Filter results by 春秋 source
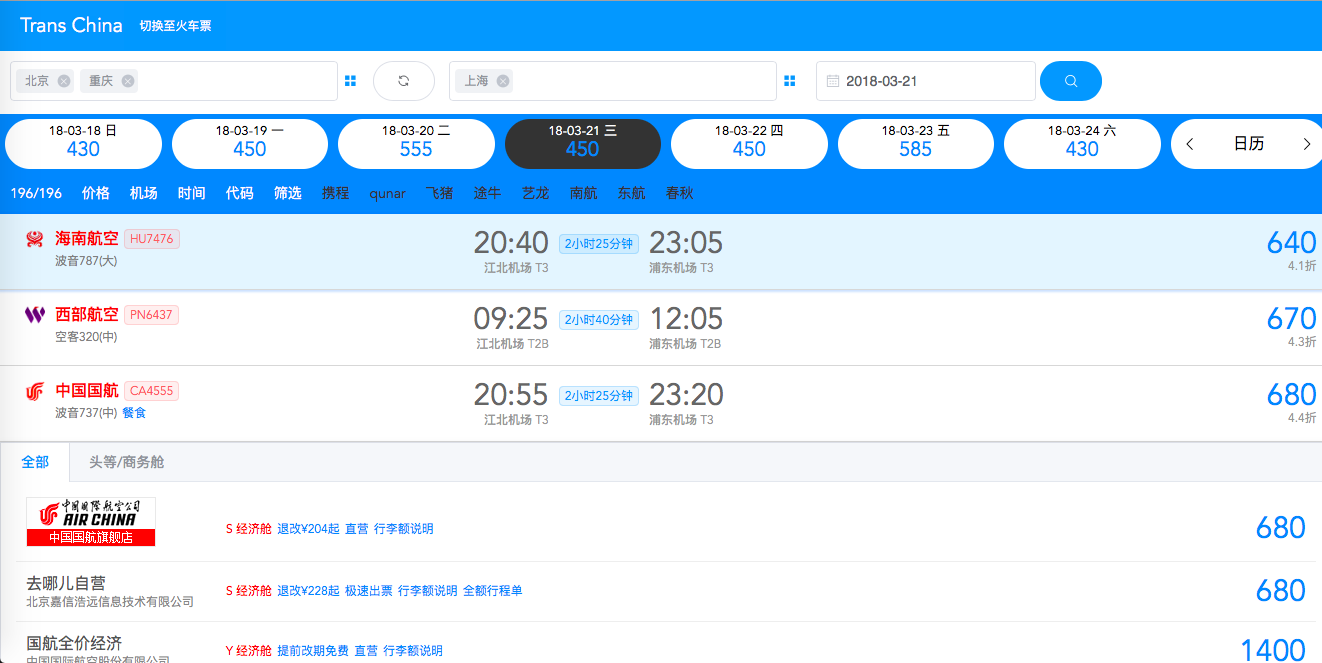1322x663 pixels. pos(680,193)
